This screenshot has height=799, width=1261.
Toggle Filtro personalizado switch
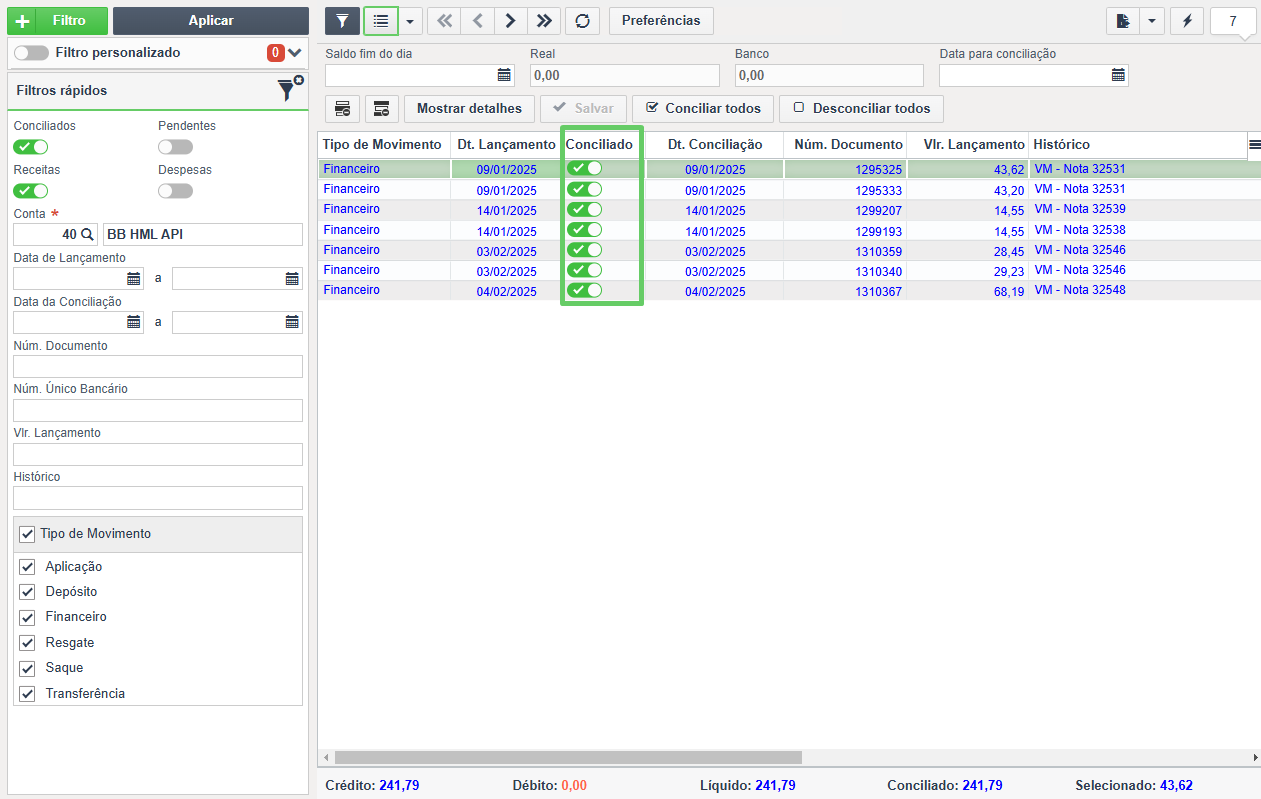pos(31,53)
